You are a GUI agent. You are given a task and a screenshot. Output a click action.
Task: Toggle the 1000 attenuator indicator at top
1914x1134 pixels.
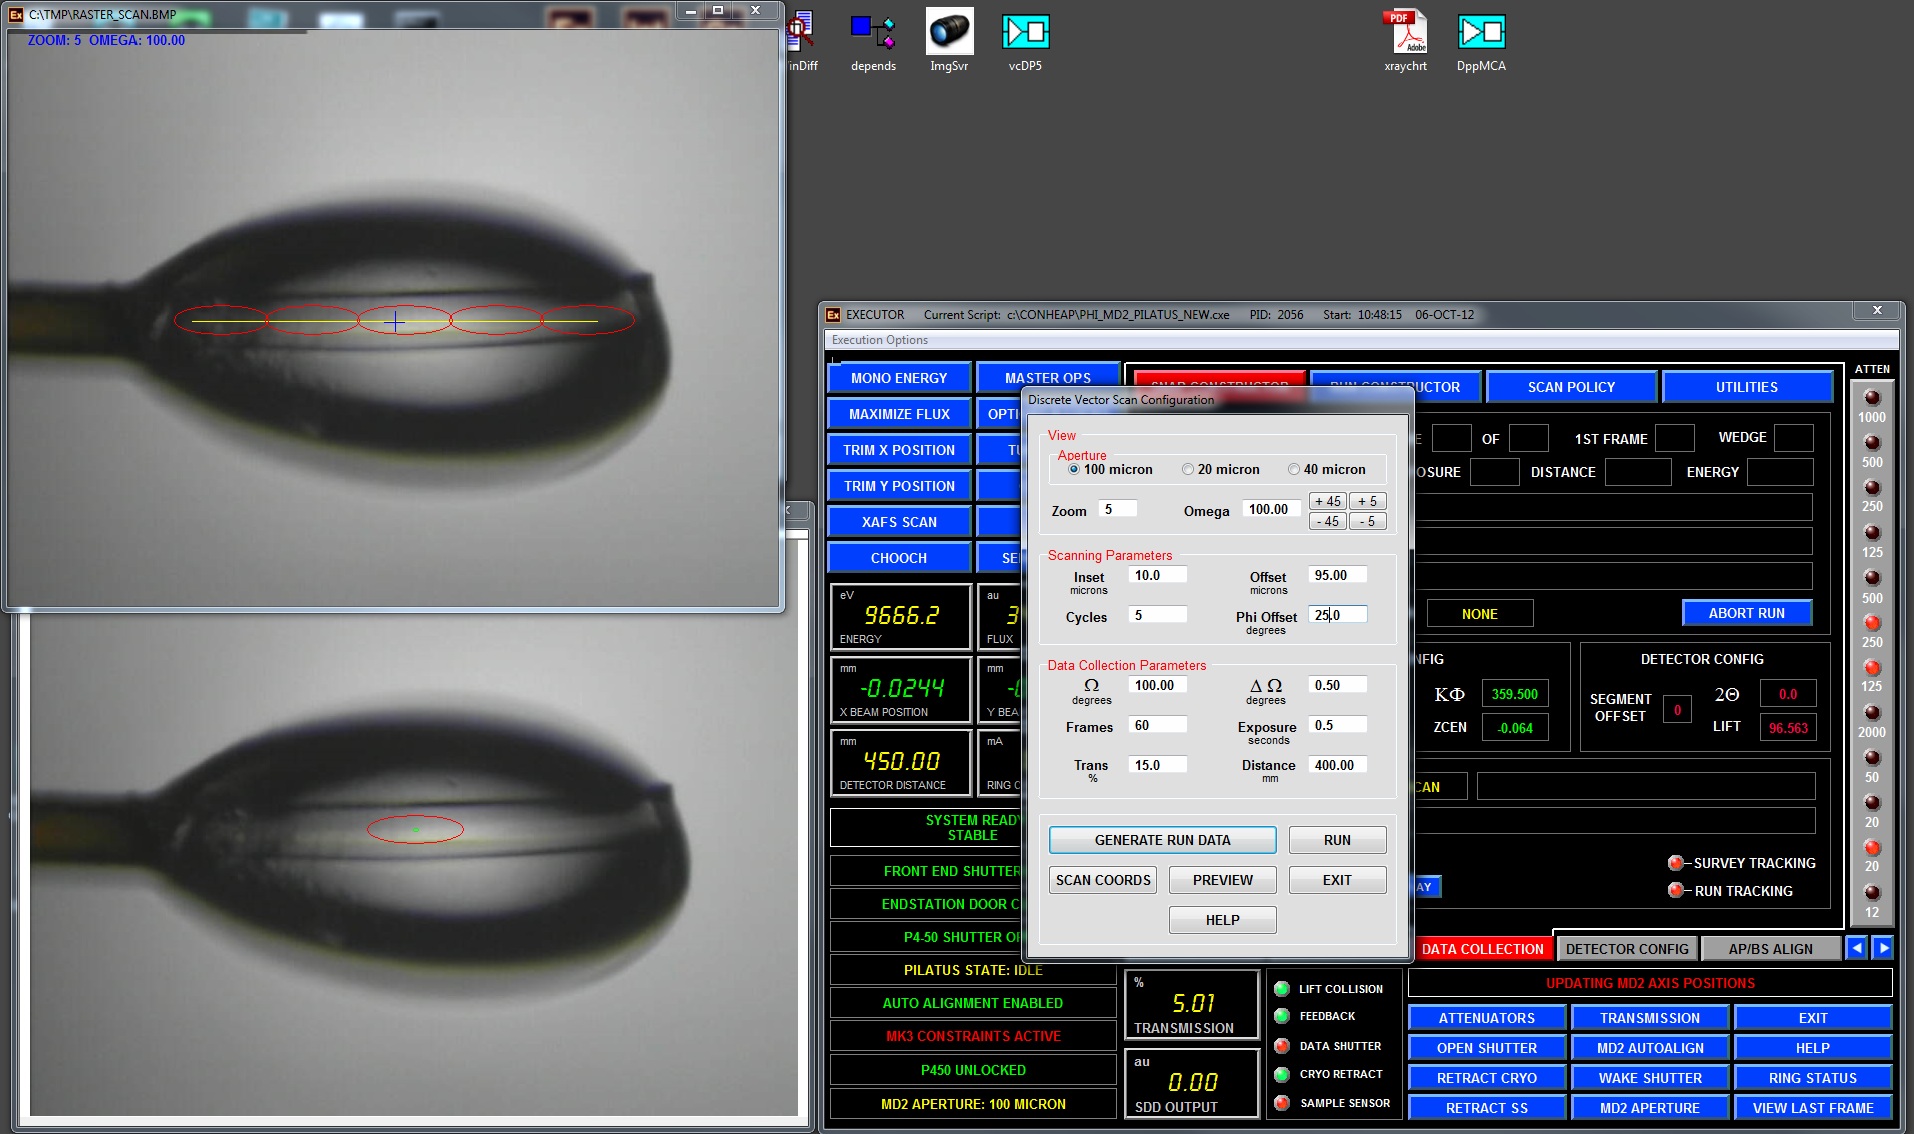pos(1872,398)
